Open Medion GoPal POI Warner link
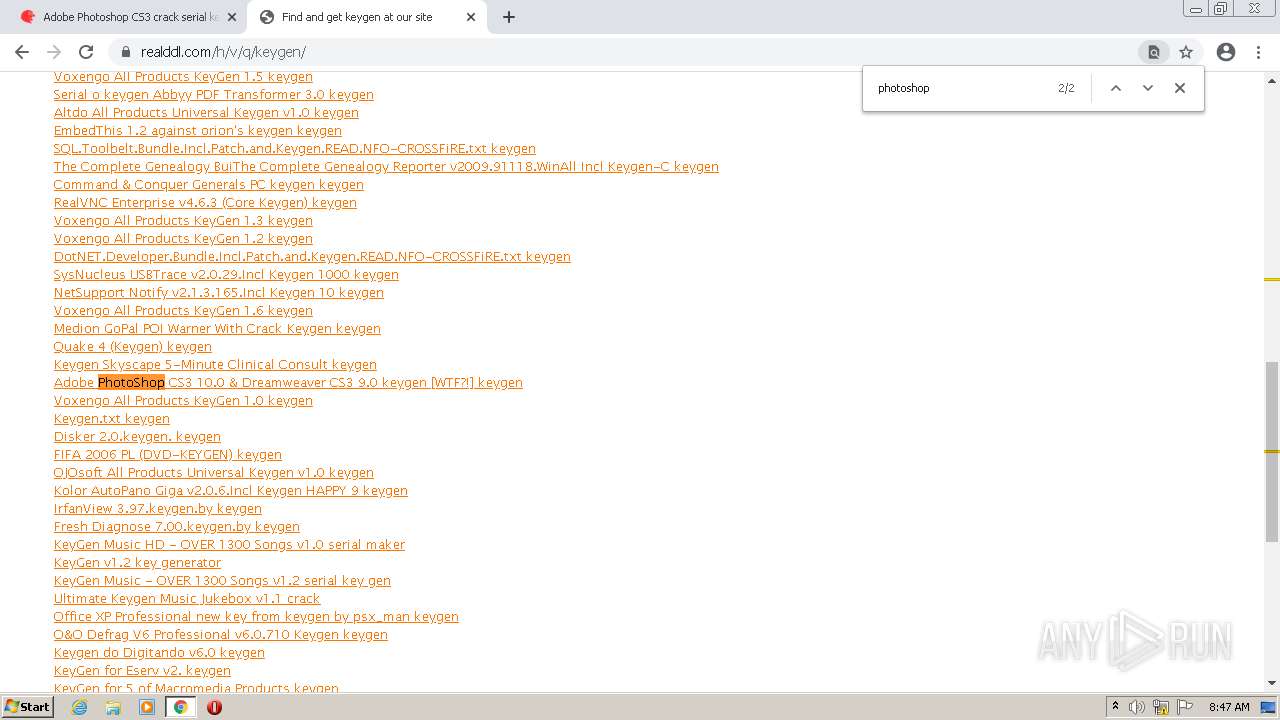 [x=217, y=329]
